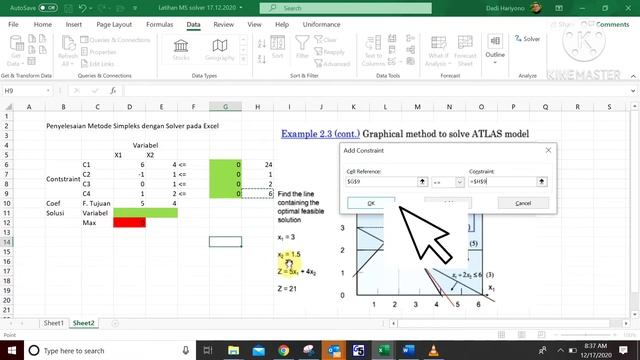The width and height of the screenshot is (640, 360).
Task: Click the Insert Function fx icon
Action: pyautogui.click(x=113, y=91)
